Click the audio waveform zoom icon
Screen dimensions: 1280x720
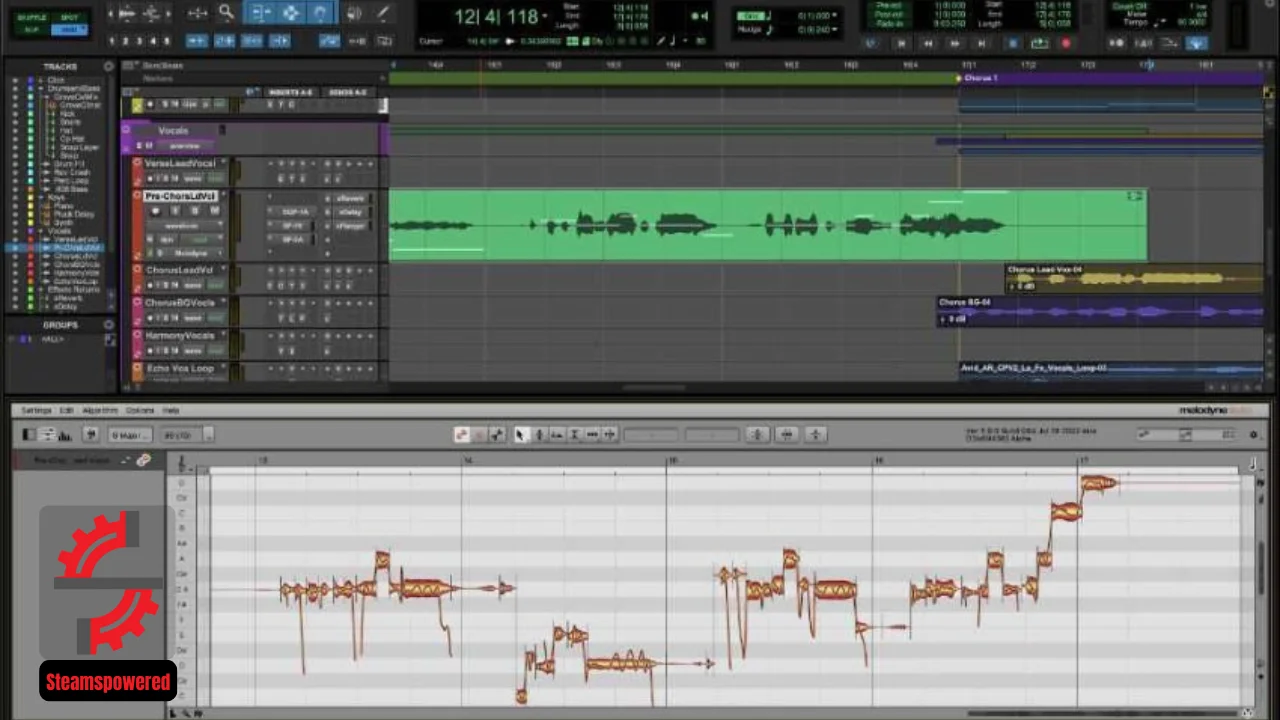127,13
